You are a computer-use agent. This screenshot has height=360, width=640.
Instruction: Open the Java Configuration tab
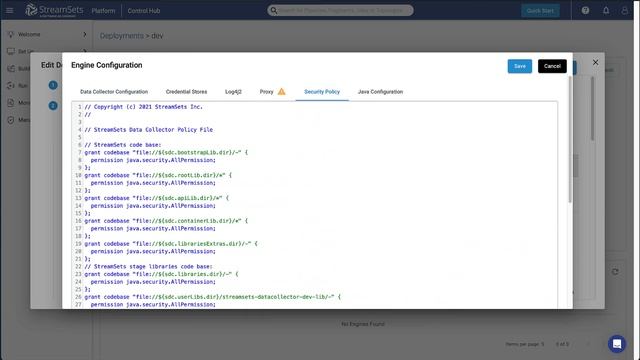coord(380,92)
